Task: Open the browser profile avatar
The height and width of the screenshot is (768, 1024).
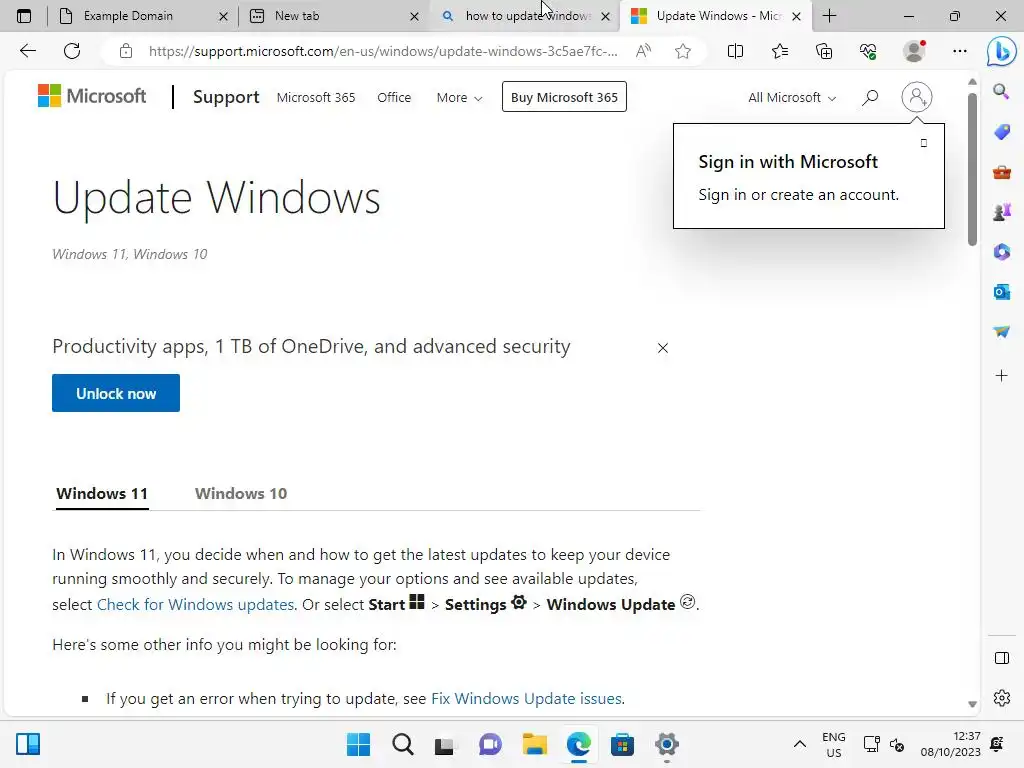Action: pyautogui.click(x=914, y=51)
